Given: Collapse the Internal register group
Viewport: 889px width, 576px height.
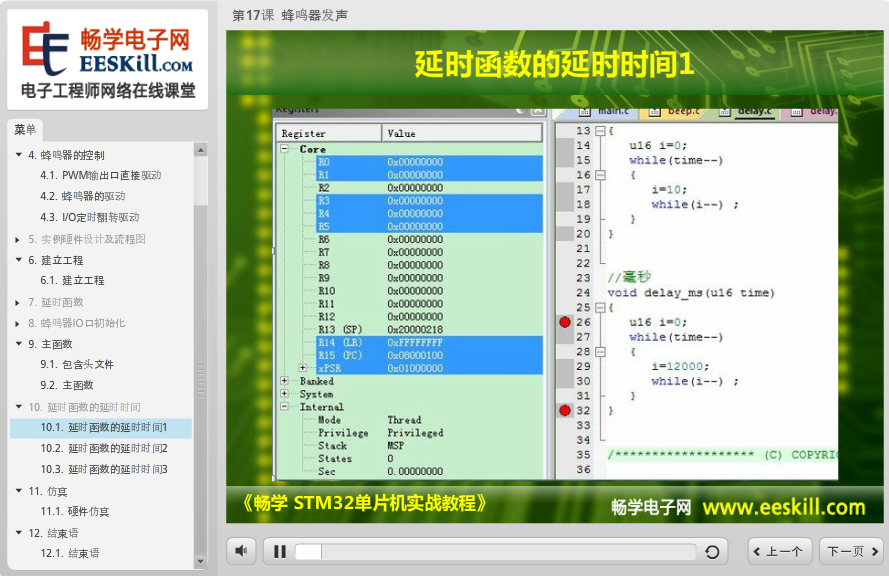Looking at the screenshot, I should click(x=285, y=406).
